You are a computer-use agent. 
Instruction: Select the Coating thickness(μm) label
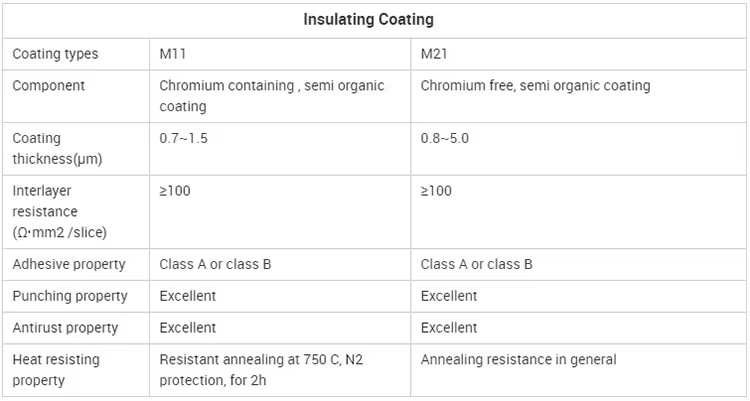point(57,148)
